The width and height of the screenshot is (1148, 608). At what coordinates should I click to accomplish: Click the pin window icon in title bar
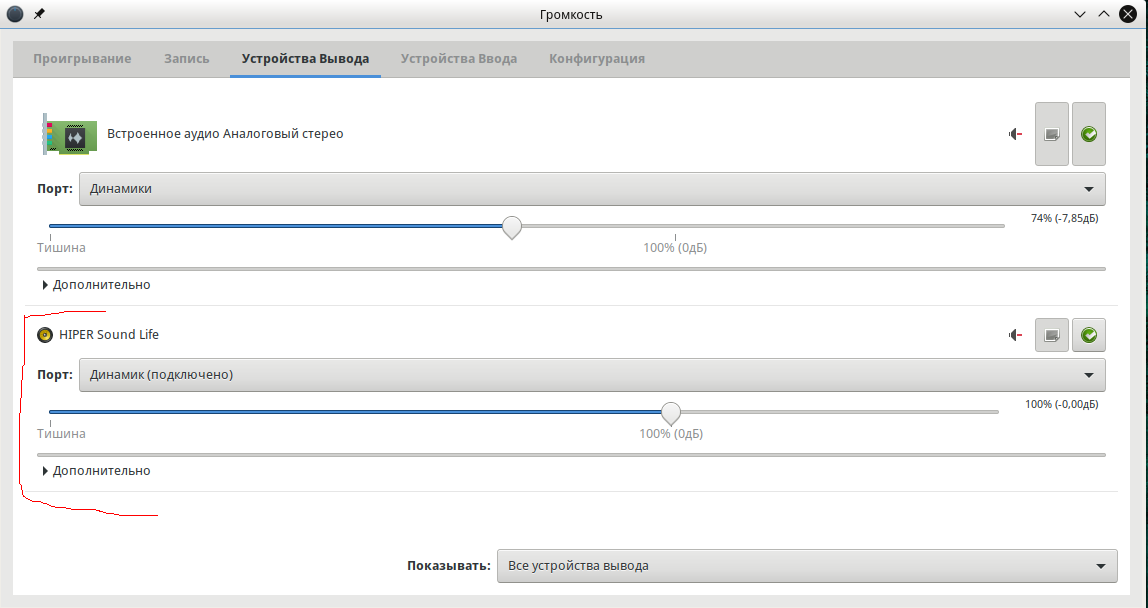[x=39, y=14]
